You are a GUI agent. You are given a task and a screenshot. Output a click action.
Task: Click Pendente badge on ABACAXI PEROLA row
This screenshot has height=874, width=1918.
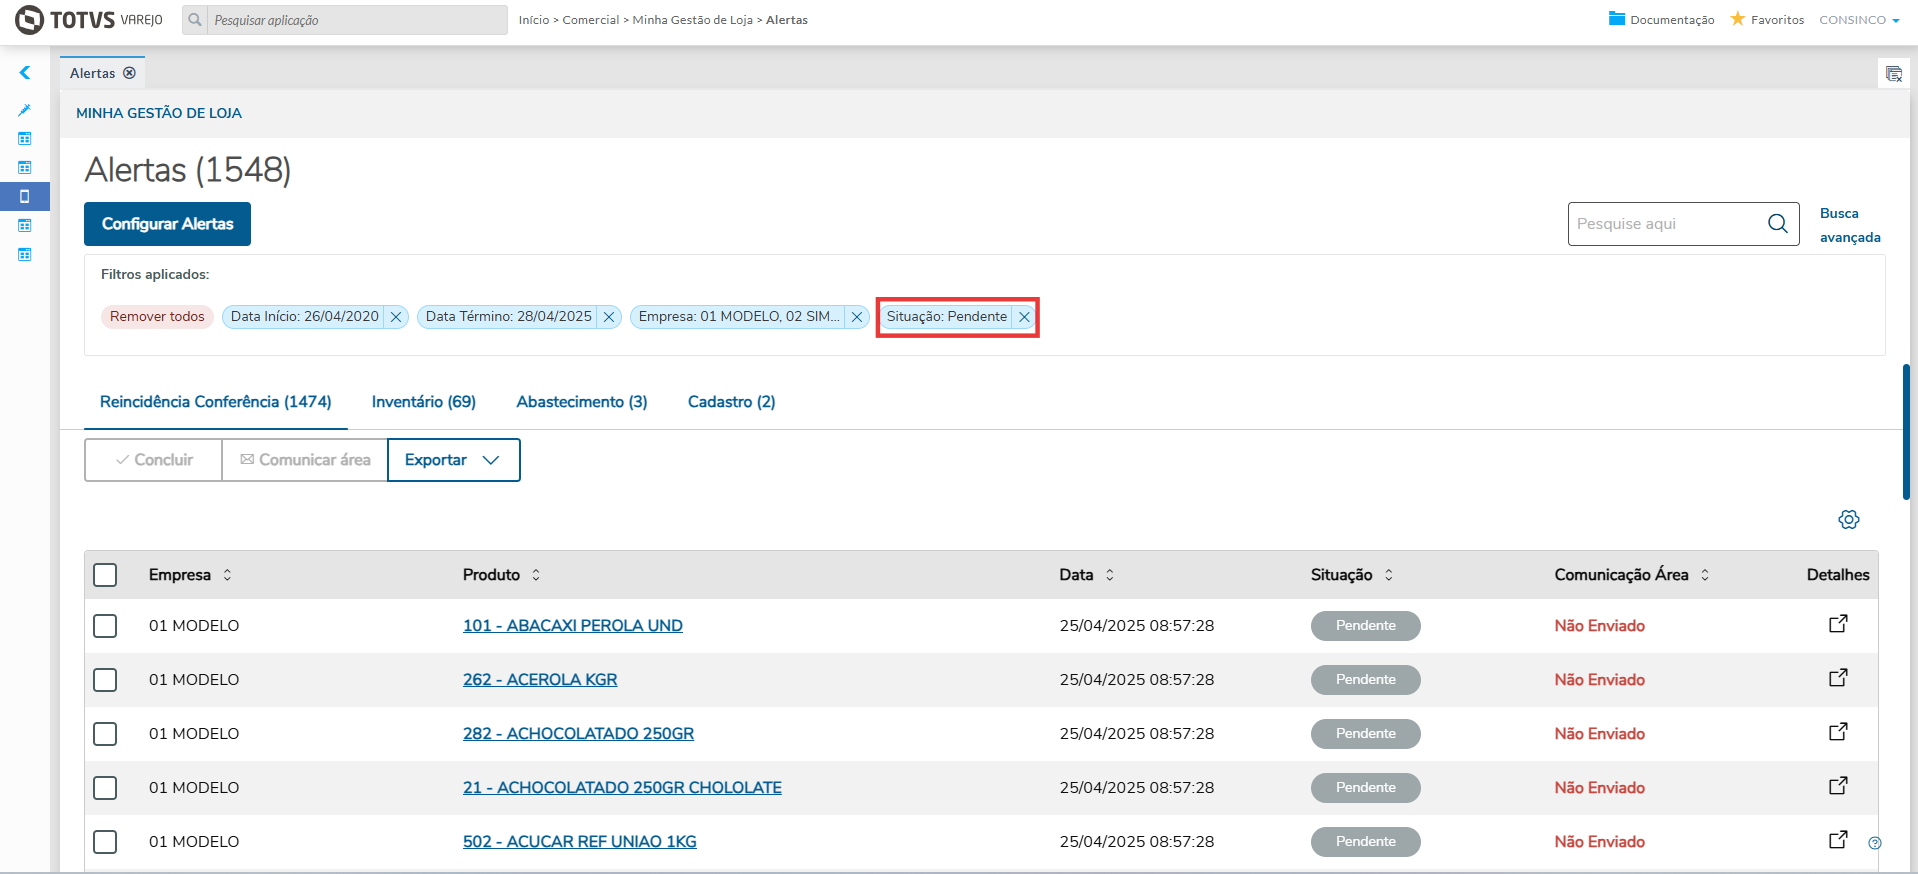click(x=1366, y=626)
